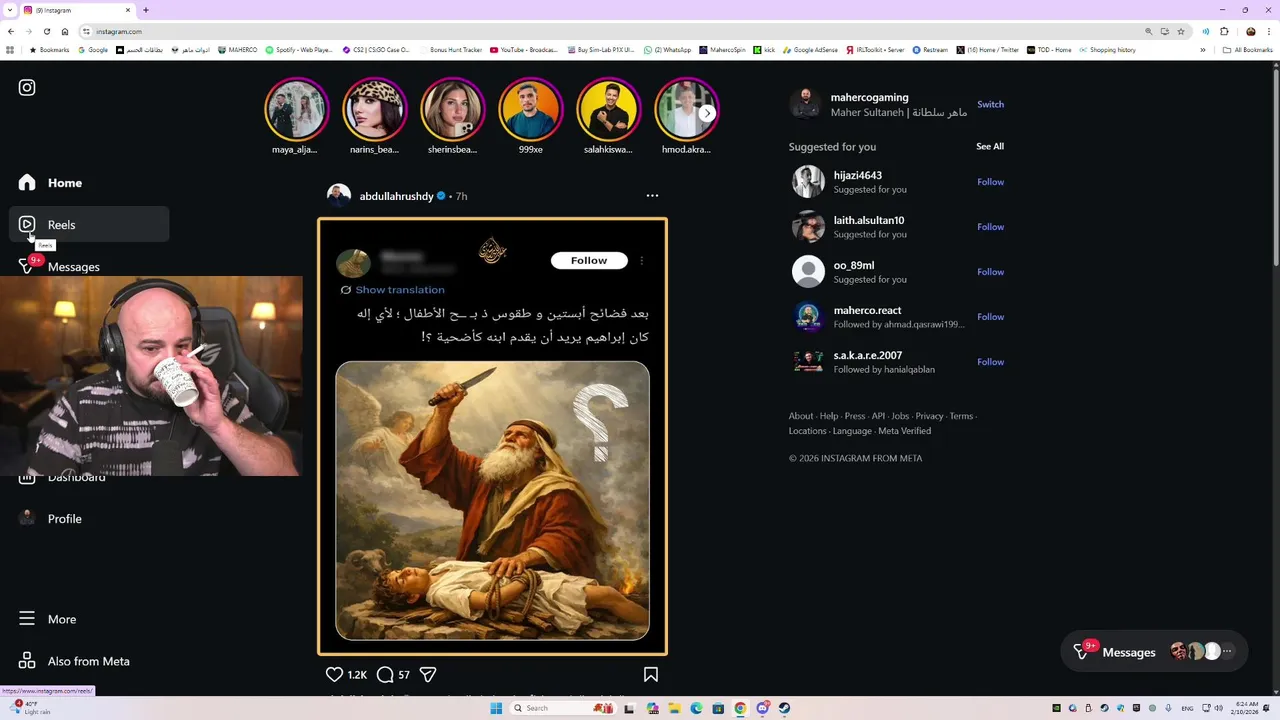The height and width of the screenshot is (720, 1280).
Task: Follow laith.alsultan10
Action: pyautogui.click(x=990, y=227)
